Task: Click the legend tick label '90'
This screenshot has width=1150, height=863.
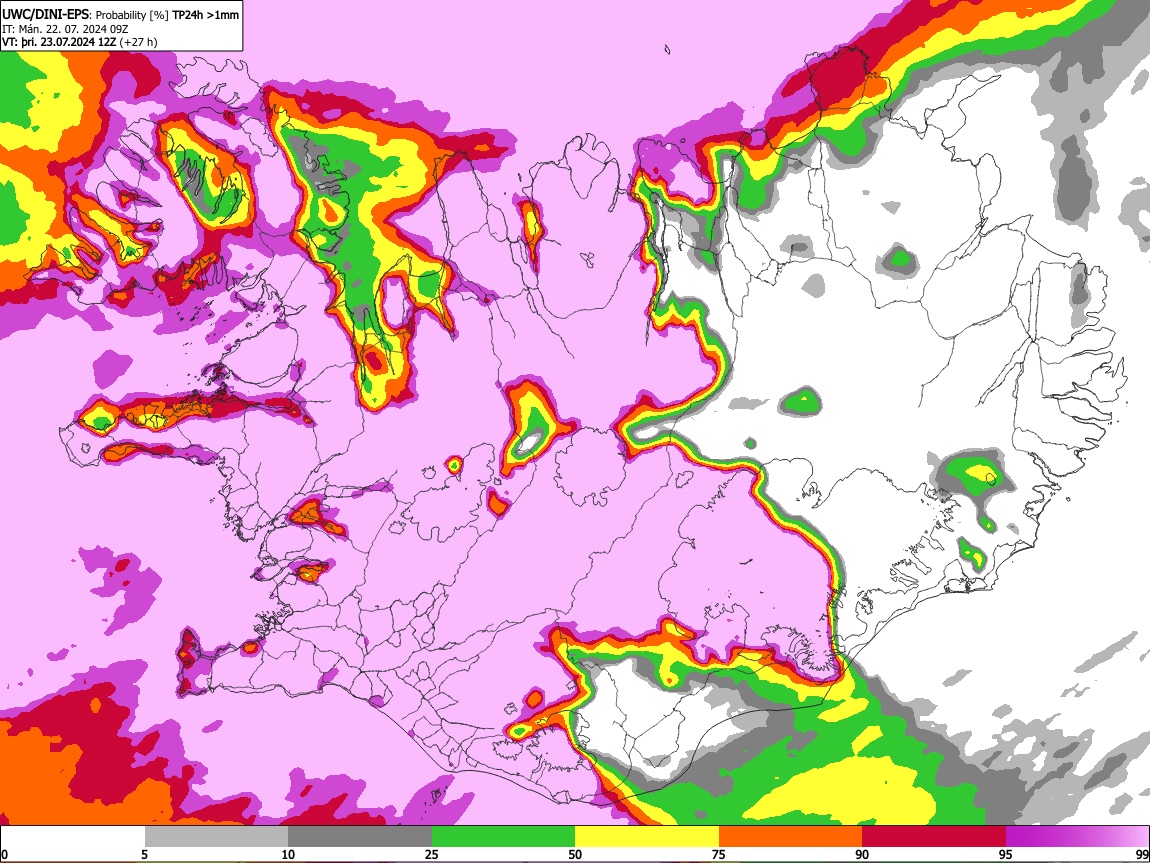Action: coord(862,855)
